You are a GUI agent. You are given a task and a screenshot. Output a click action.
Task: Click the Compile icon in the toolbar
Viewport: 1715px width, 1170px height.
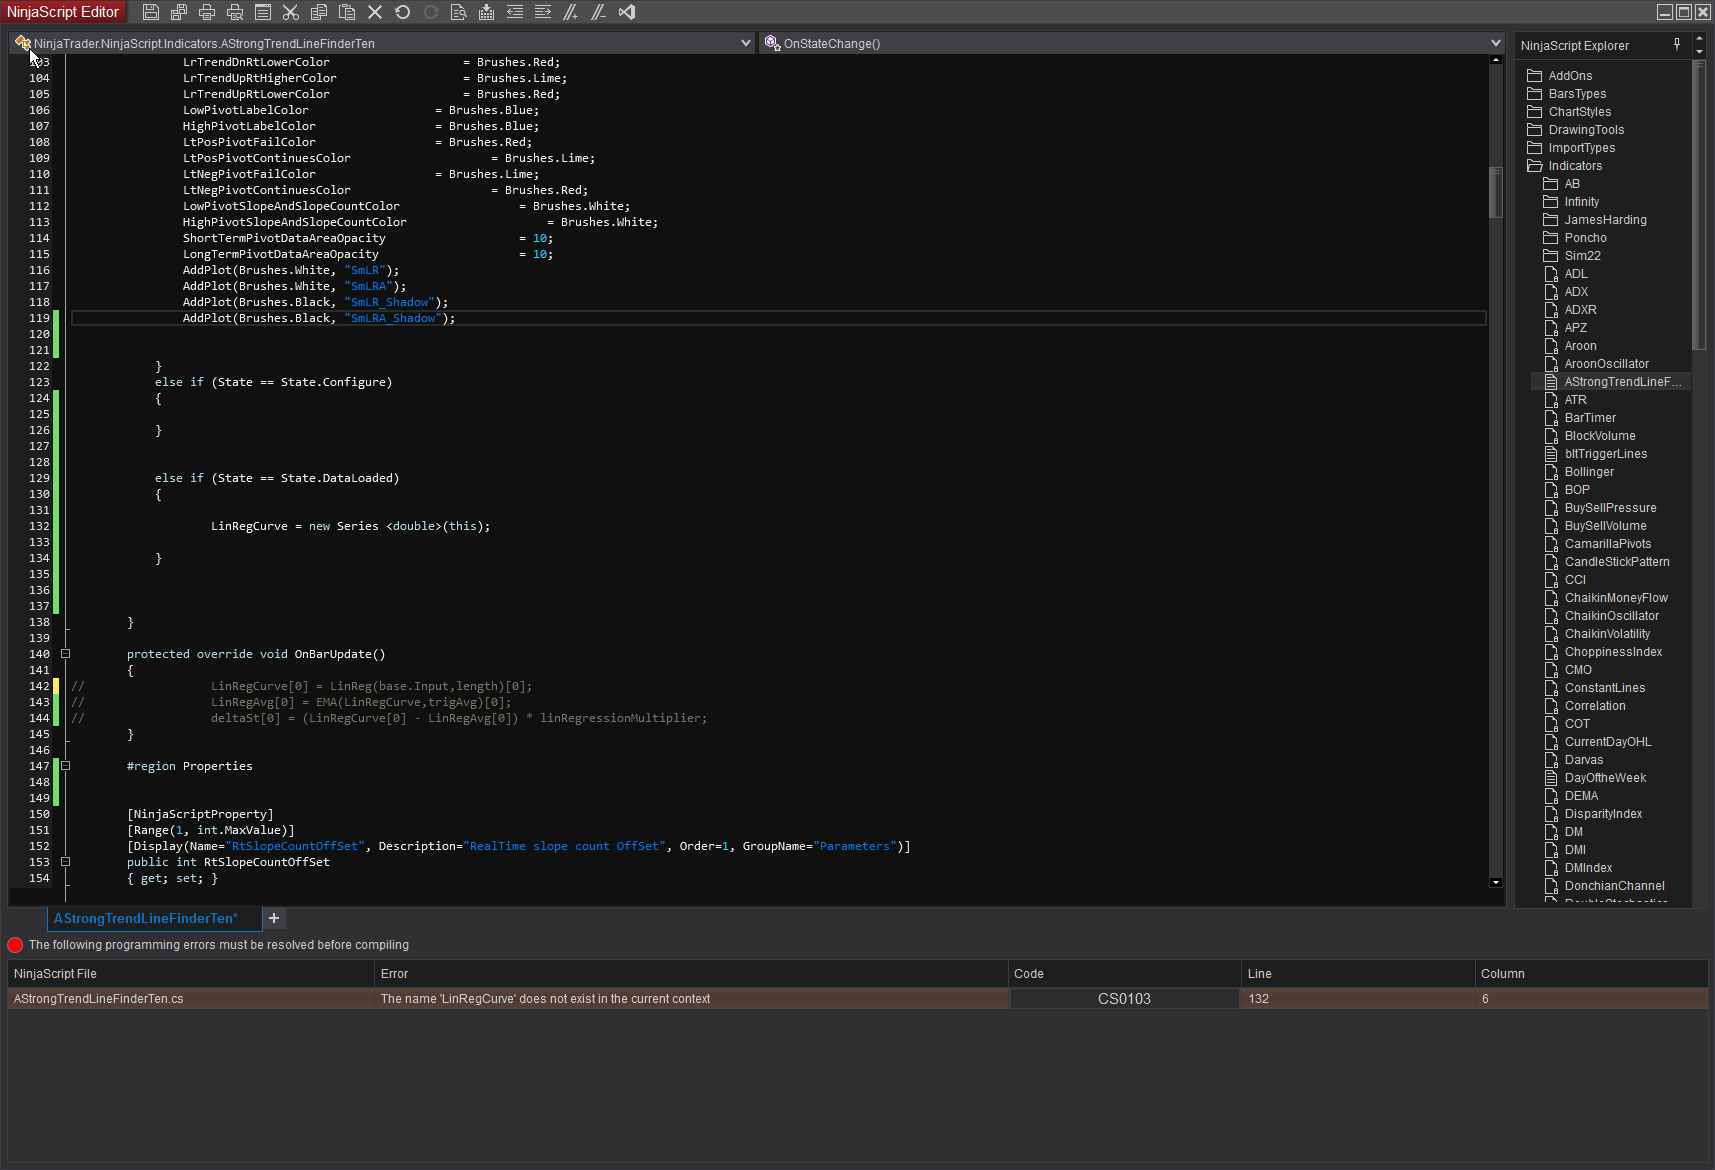click(x=487, y=12)
